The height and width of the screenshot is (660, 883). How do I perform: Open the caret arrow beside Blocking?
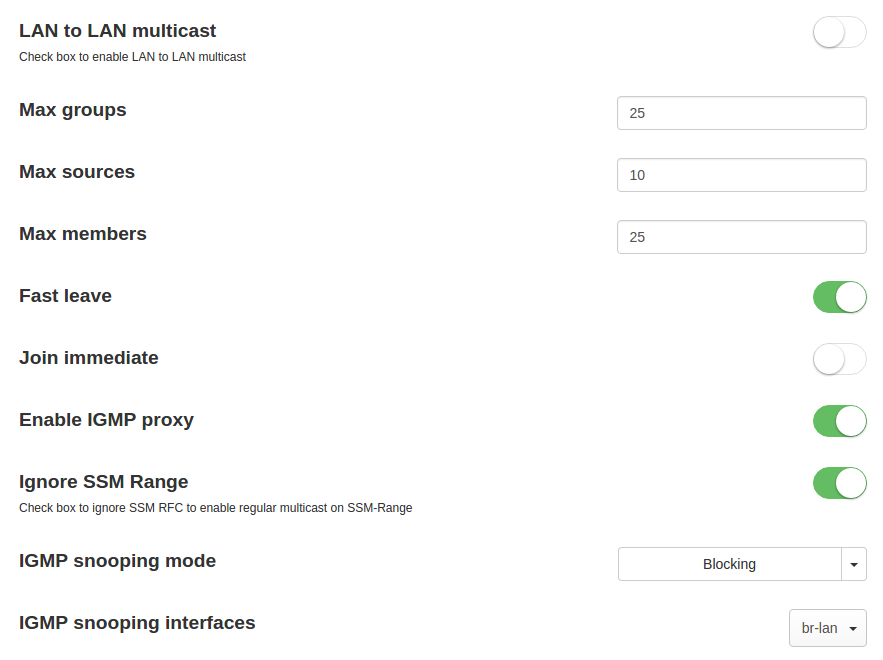[854, 564]
